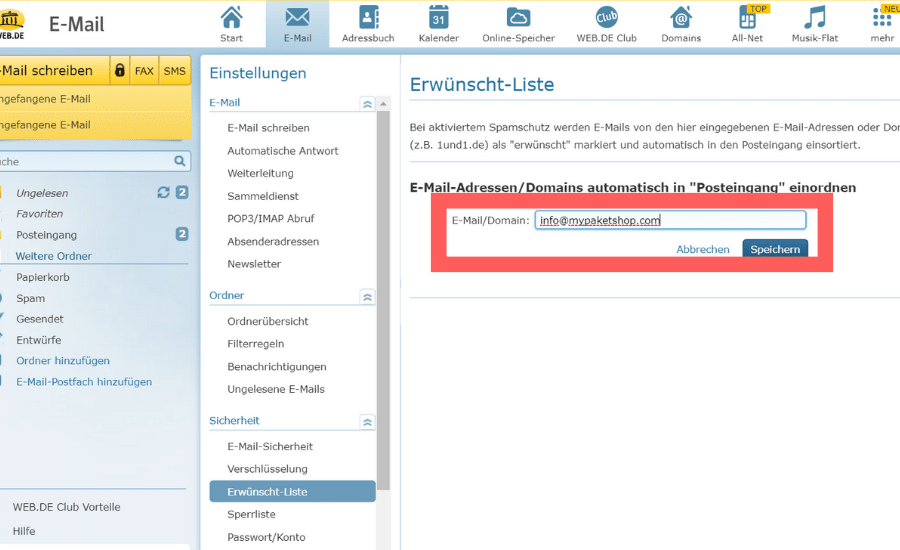Open the Kalender icon

(438, 18)
